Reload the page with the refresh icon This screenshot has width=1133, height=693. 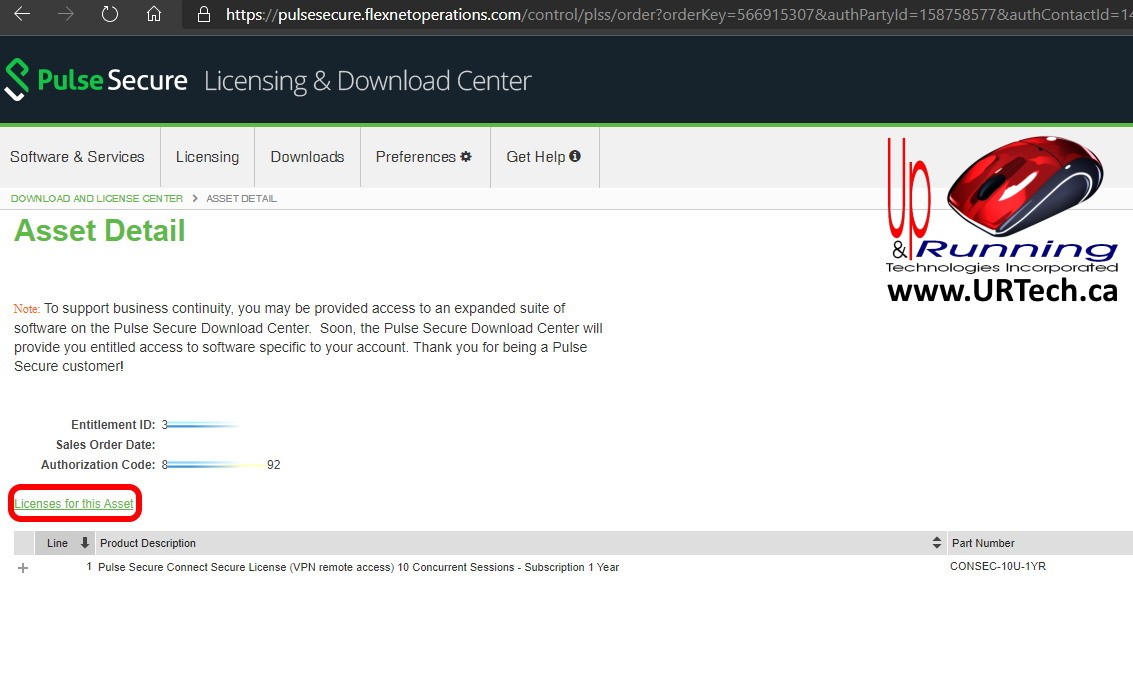pos(110,14)
